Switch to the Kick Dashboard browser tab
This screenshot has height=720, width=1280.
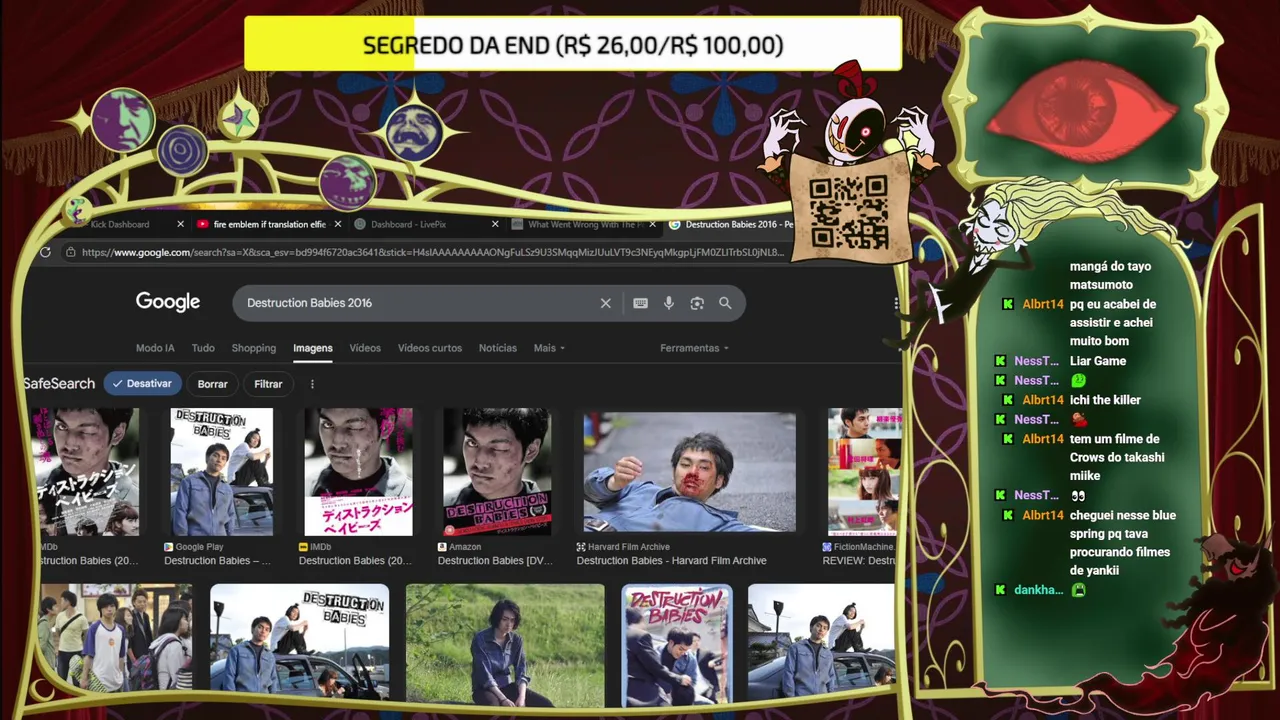120,224
